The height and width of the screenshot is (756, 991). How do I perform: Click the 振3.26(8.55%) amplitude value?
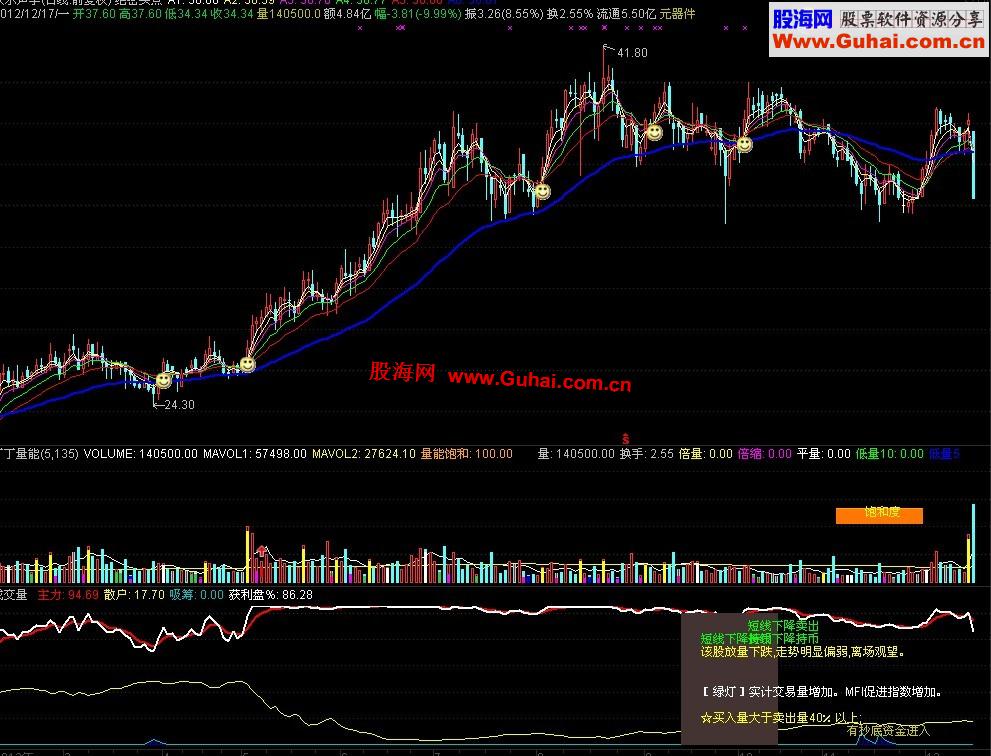(x=504, y=13)
